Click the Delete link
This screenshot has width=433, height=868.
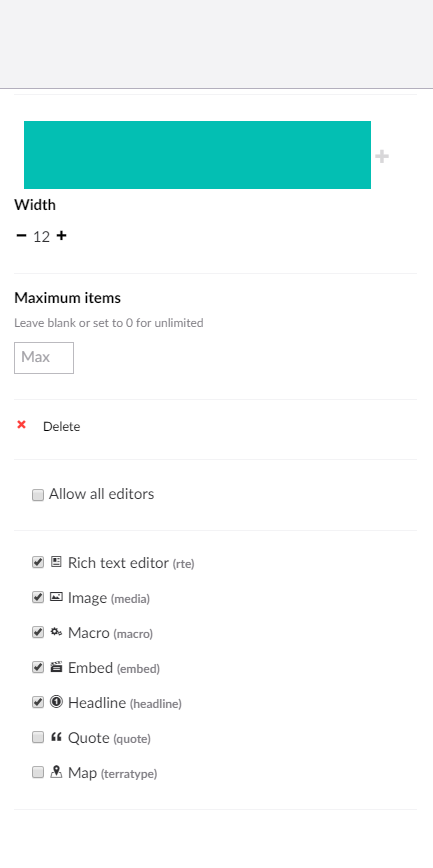pos(61,426)
